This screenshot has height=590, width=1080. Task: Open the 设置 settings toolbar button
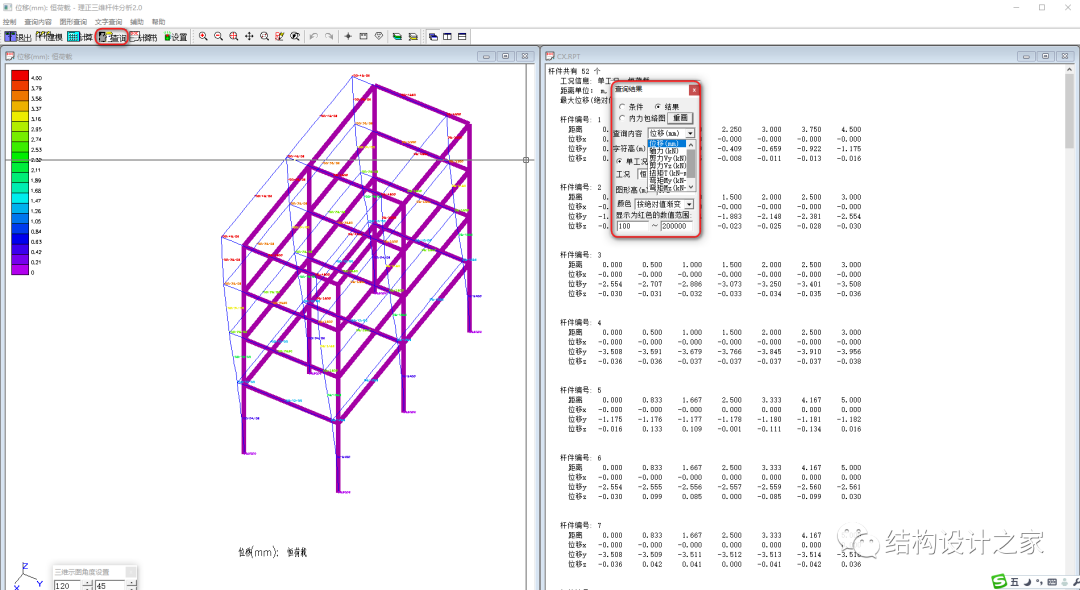(x=175, y=36)
